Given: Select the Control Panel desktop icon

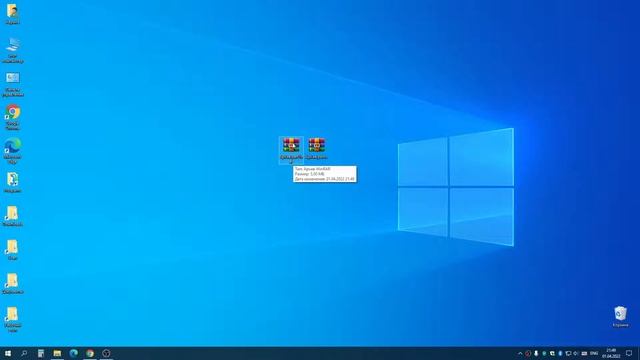Looking at the screenshot, I should tap(13, 84).
